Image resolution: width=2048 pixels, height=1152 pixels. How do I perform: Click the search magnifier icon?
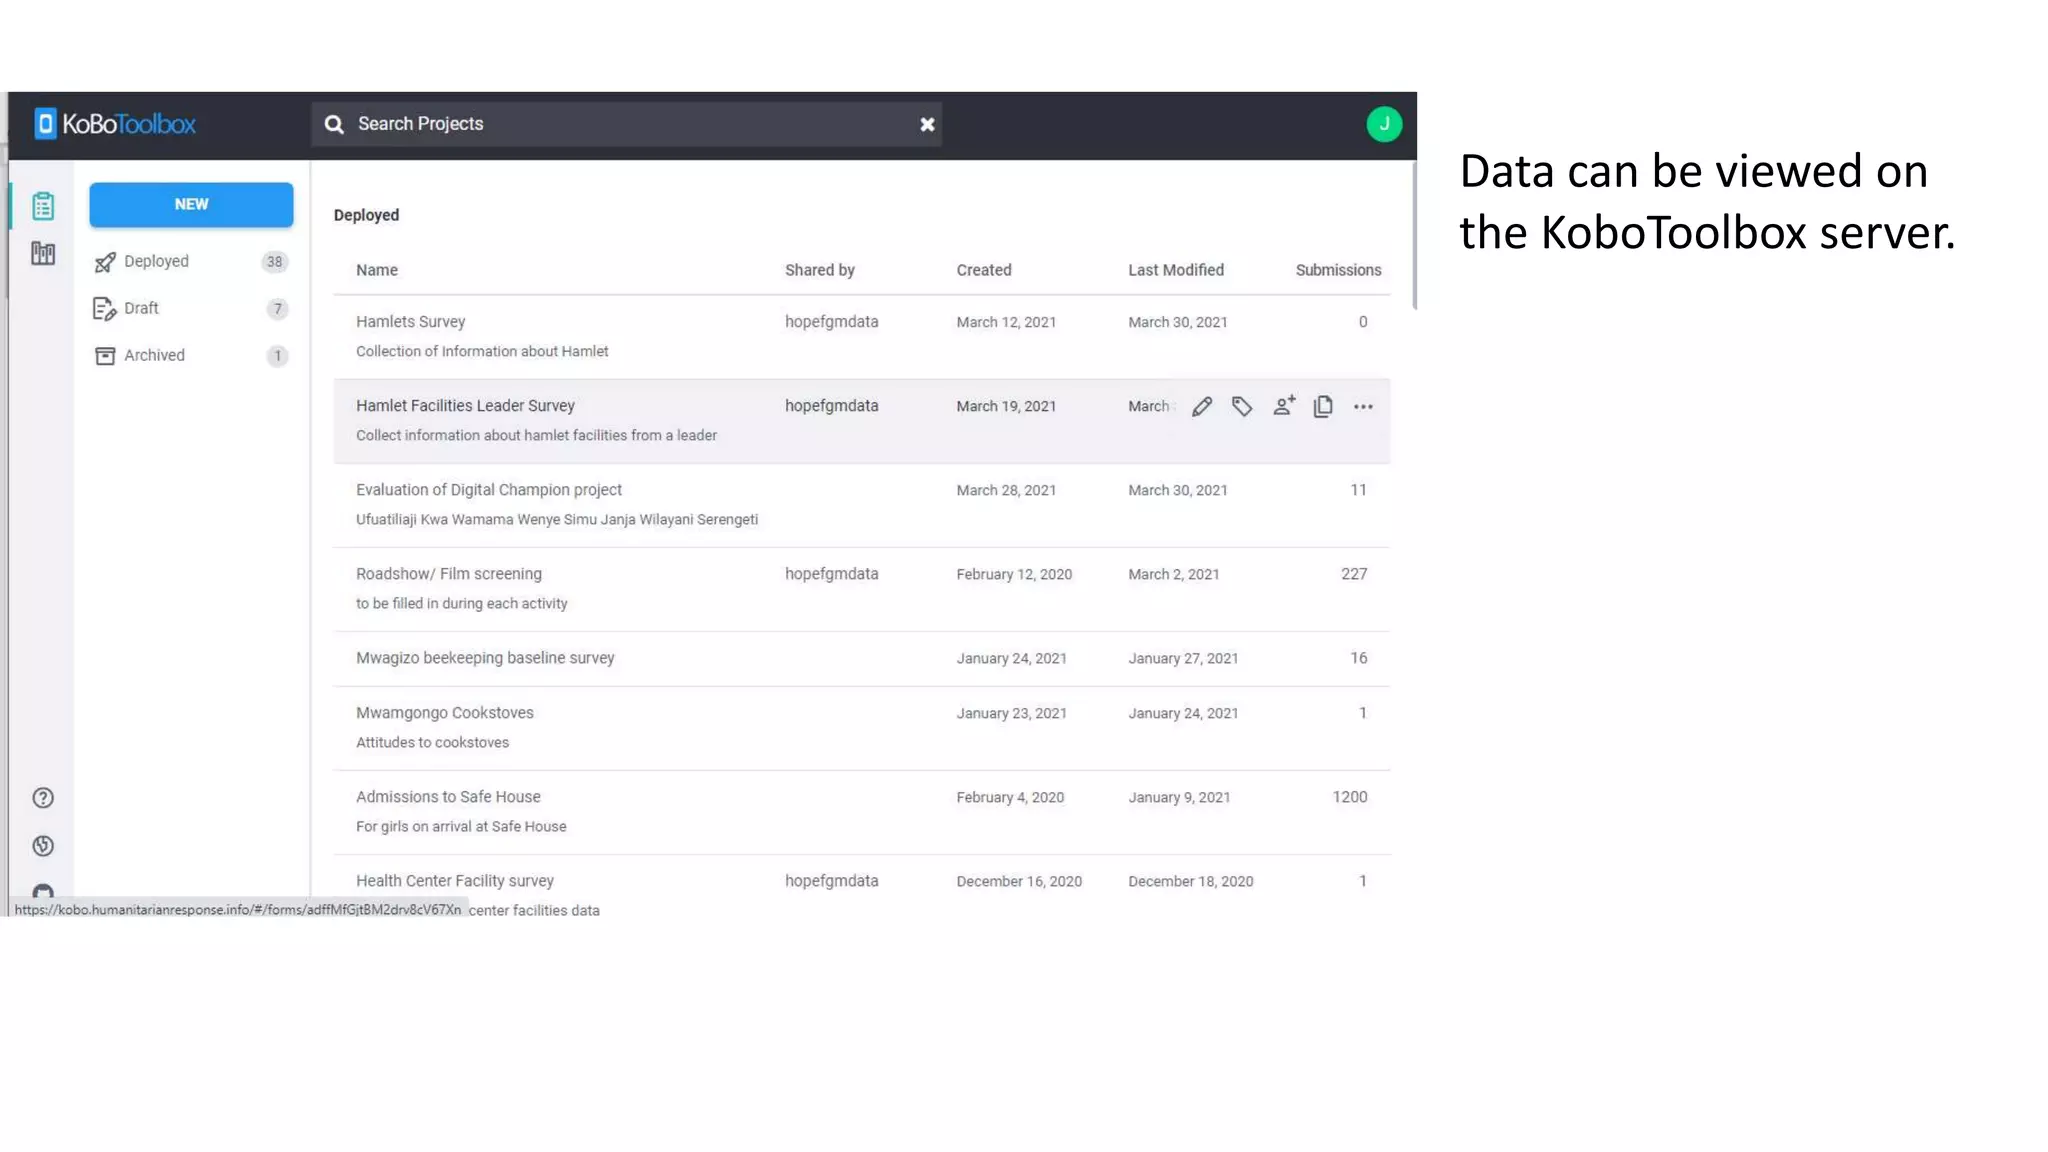(x=334, y=124)
